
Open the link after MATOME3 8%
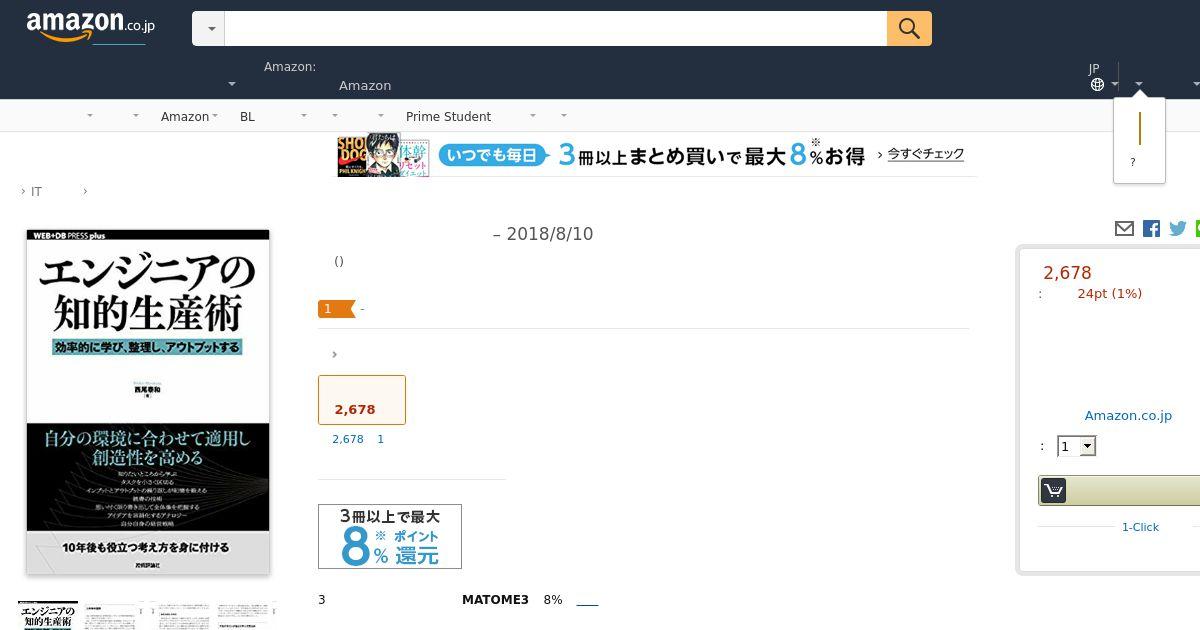point(587,600)
